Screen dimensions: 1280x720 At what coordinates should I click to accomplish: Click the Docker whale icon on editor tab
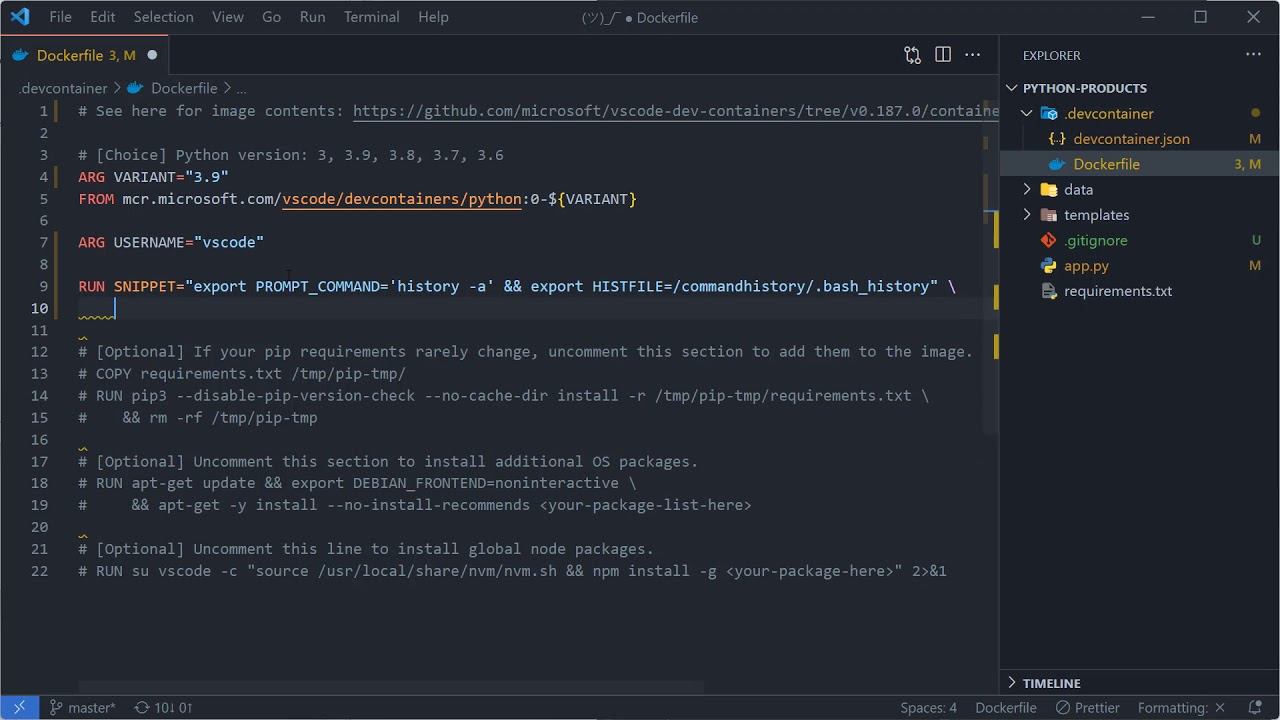20,55
